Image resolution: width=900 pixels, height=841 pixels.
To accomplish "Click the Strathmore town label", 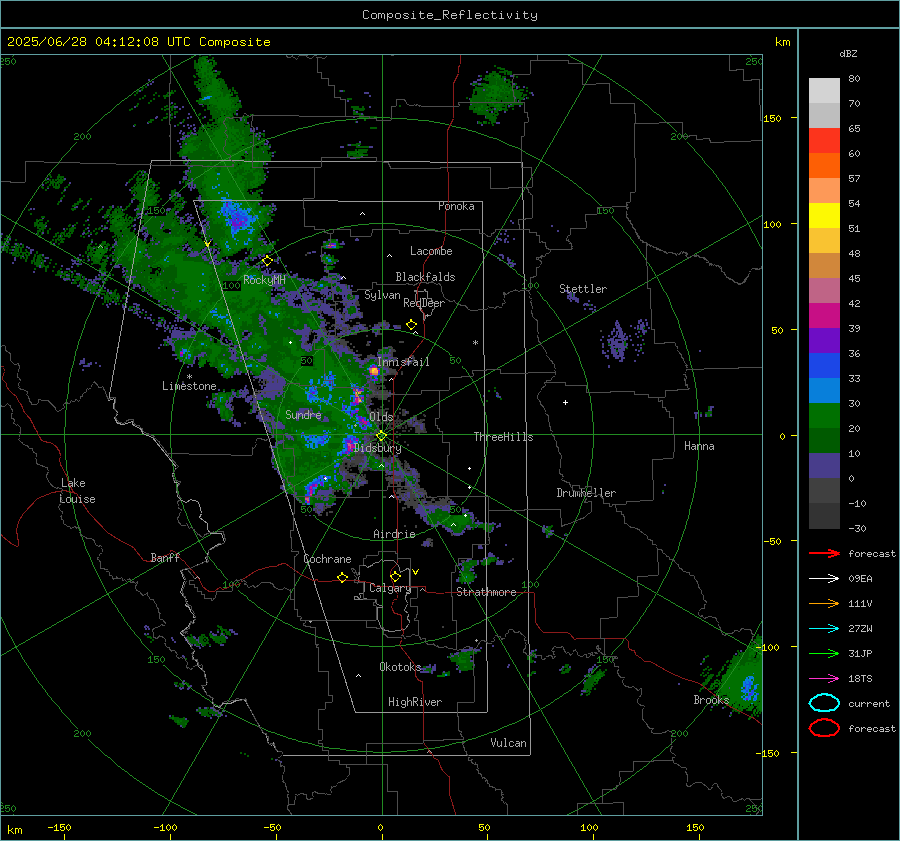I will [486, 592].
